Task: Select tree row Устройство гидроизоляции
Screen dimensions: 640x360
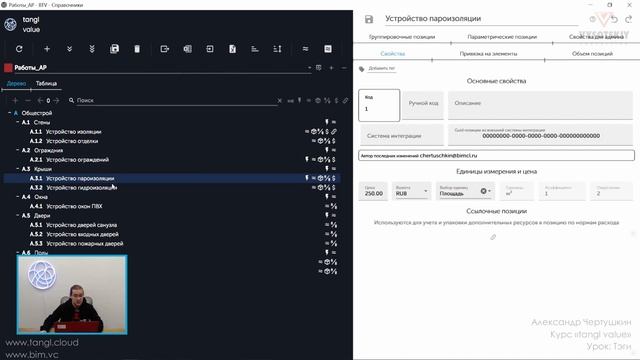Action: [172, 188]
